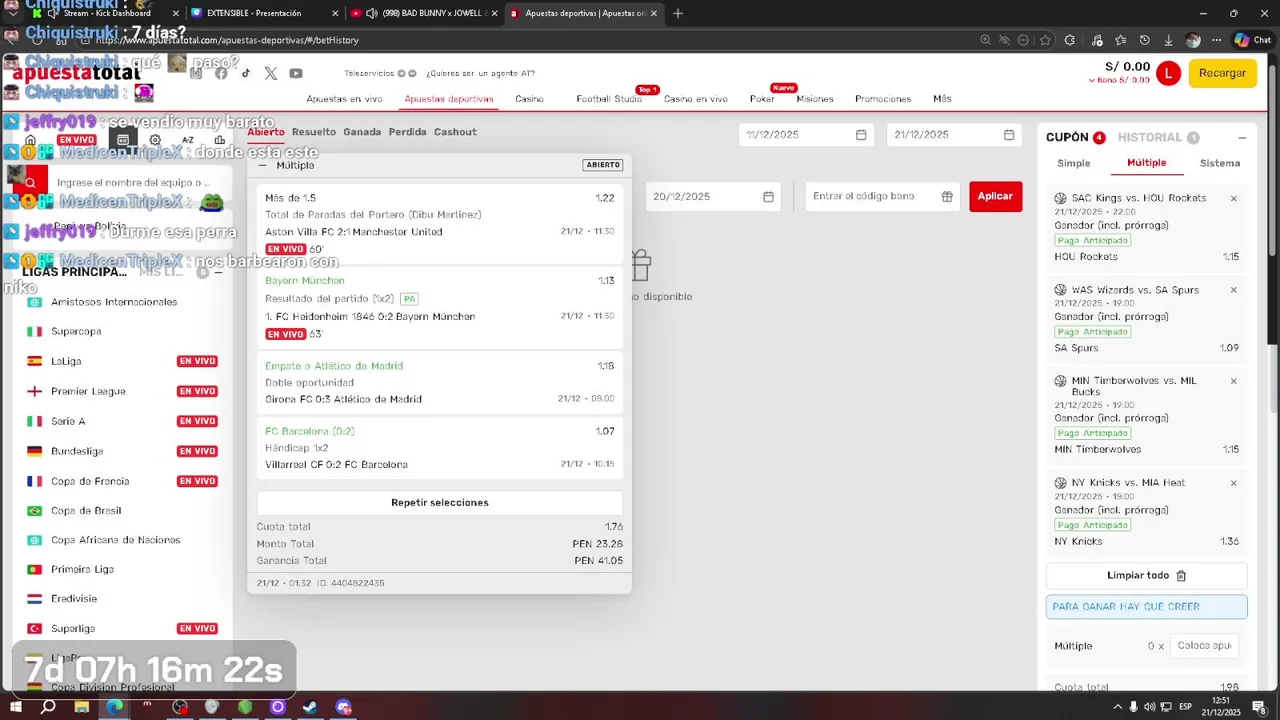Open calendar icon of 20/12/2025 date field
Image resolution: width=1280 pixels, height=720 pixels.
(x=768, y=197)
